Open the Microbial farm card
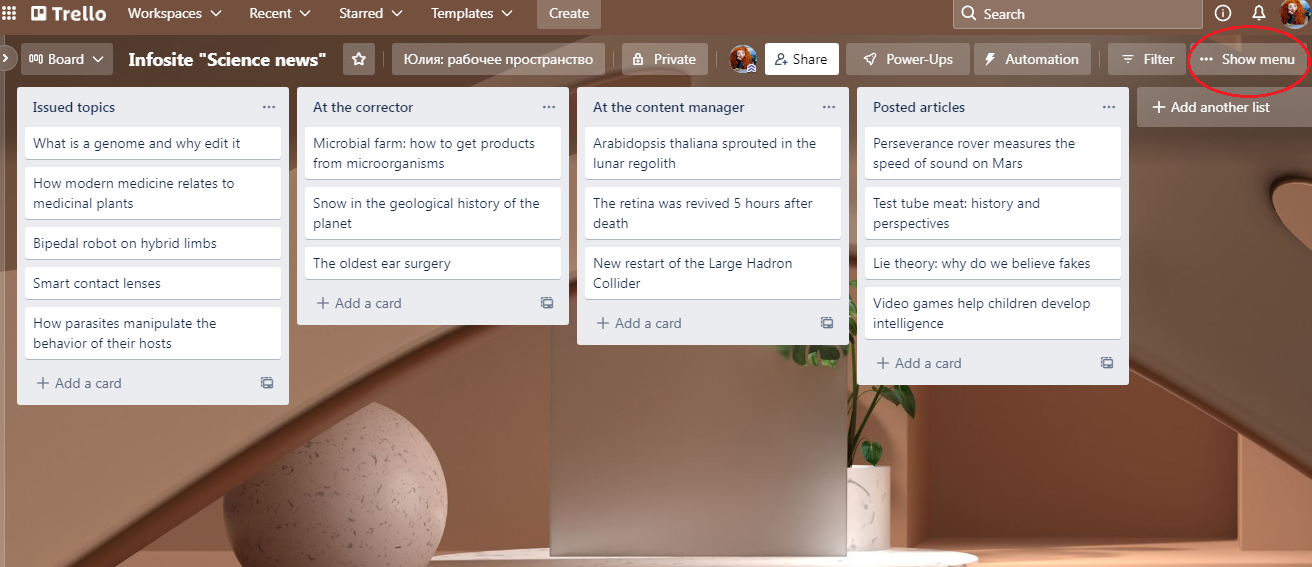This screenshot has height=567, width=1312. 433,153
